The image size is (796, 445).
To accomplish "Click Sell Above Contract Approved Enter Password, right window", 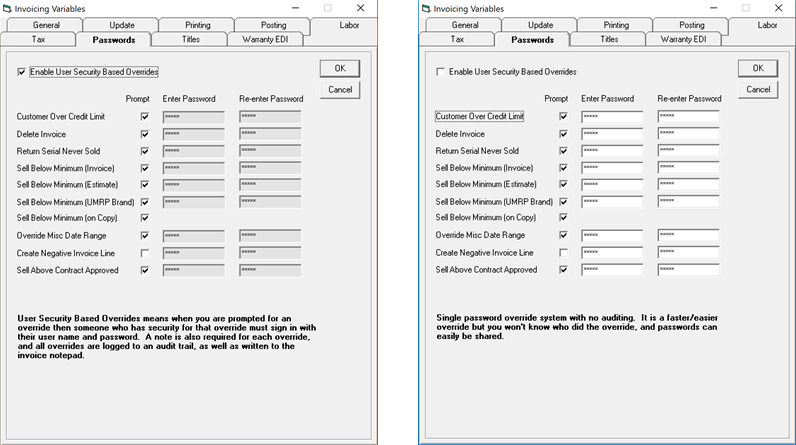I will (612, 269).
